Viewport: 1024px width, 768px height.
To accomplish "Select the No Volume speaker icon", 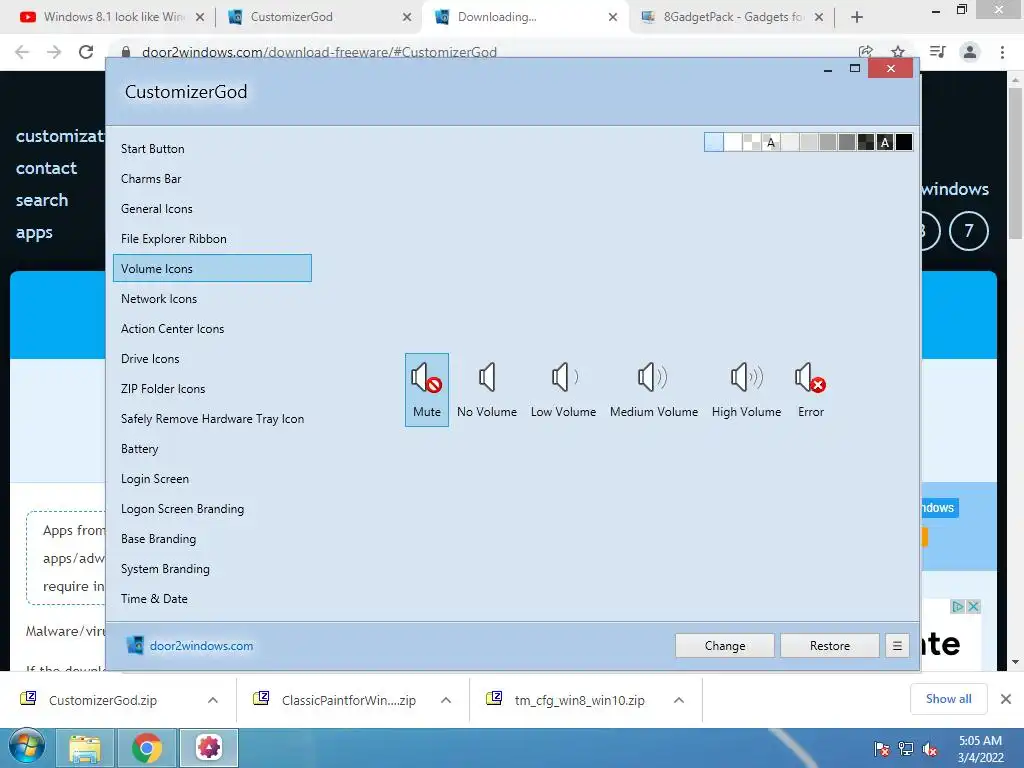I will click(487, 390).
